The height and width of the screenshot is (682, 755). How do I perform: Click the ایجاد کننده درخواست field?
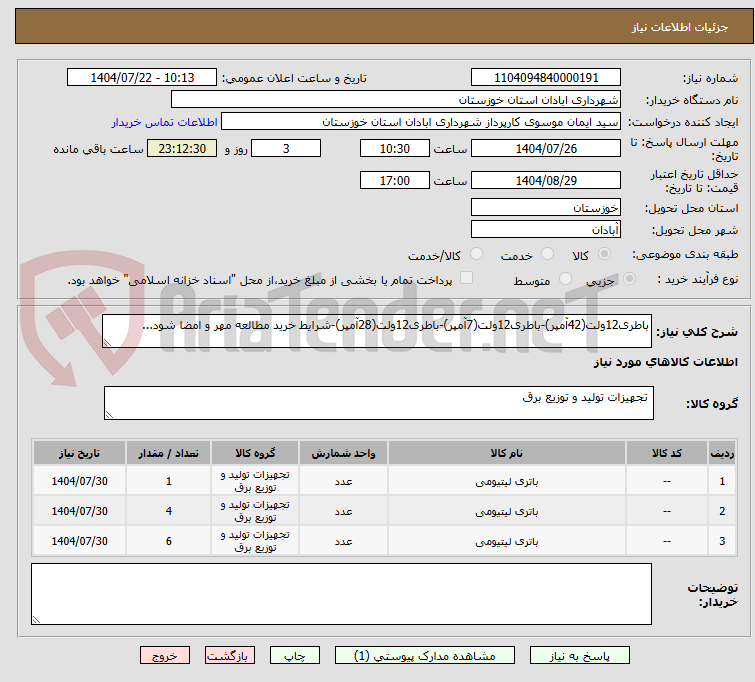click(421, 122)
